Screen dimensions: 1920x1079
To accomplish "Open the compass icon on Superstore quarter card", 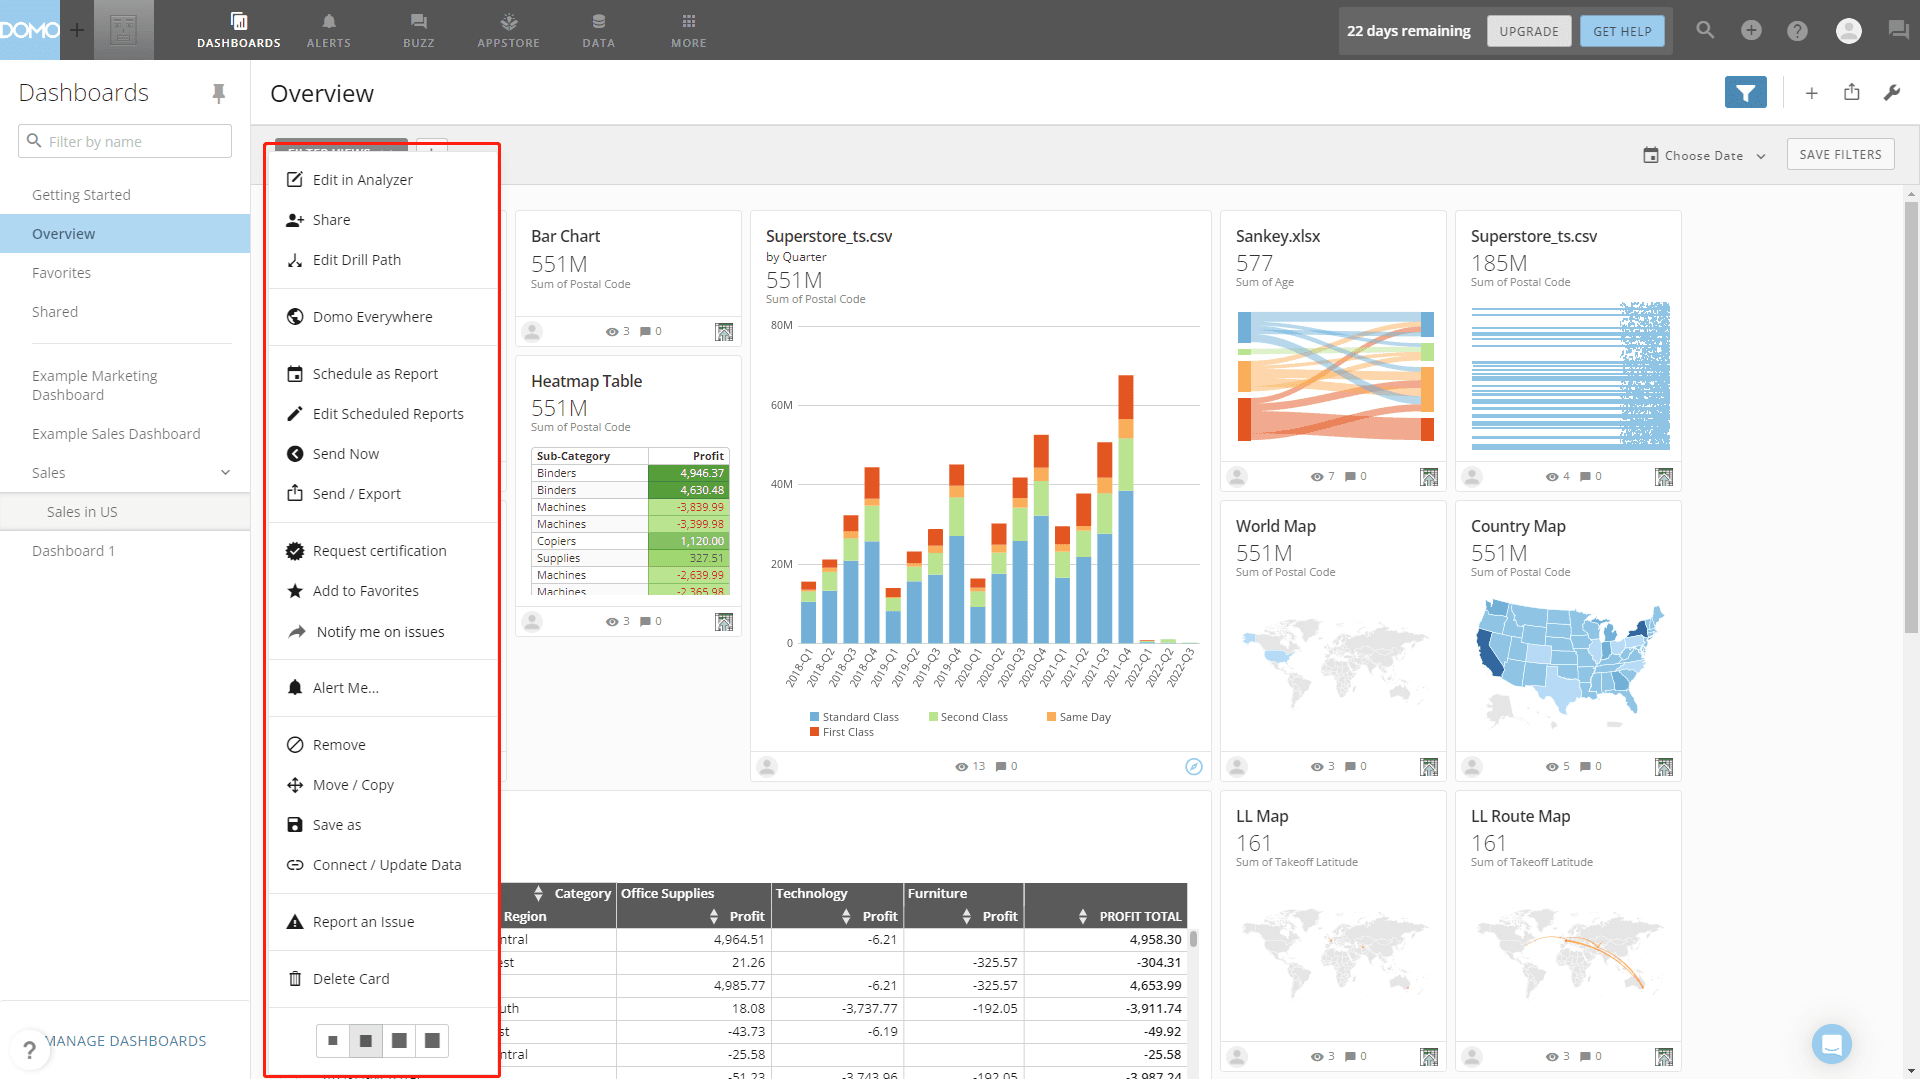I will coord(1194,766).
